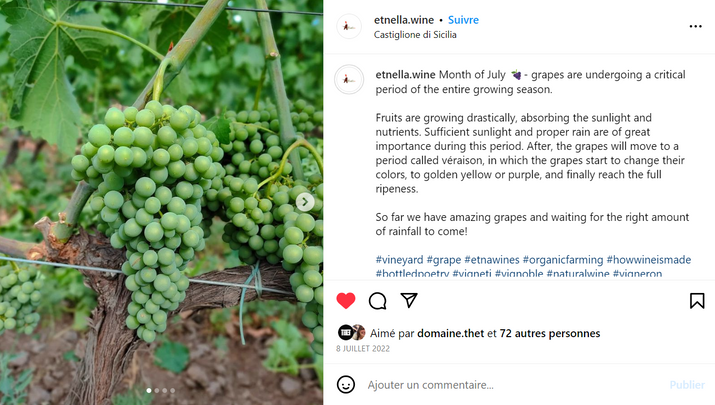This screenshot has width=715, height=405.
Task: Open the emoji picker smiley icon
Action: click(x=346, y=384)
